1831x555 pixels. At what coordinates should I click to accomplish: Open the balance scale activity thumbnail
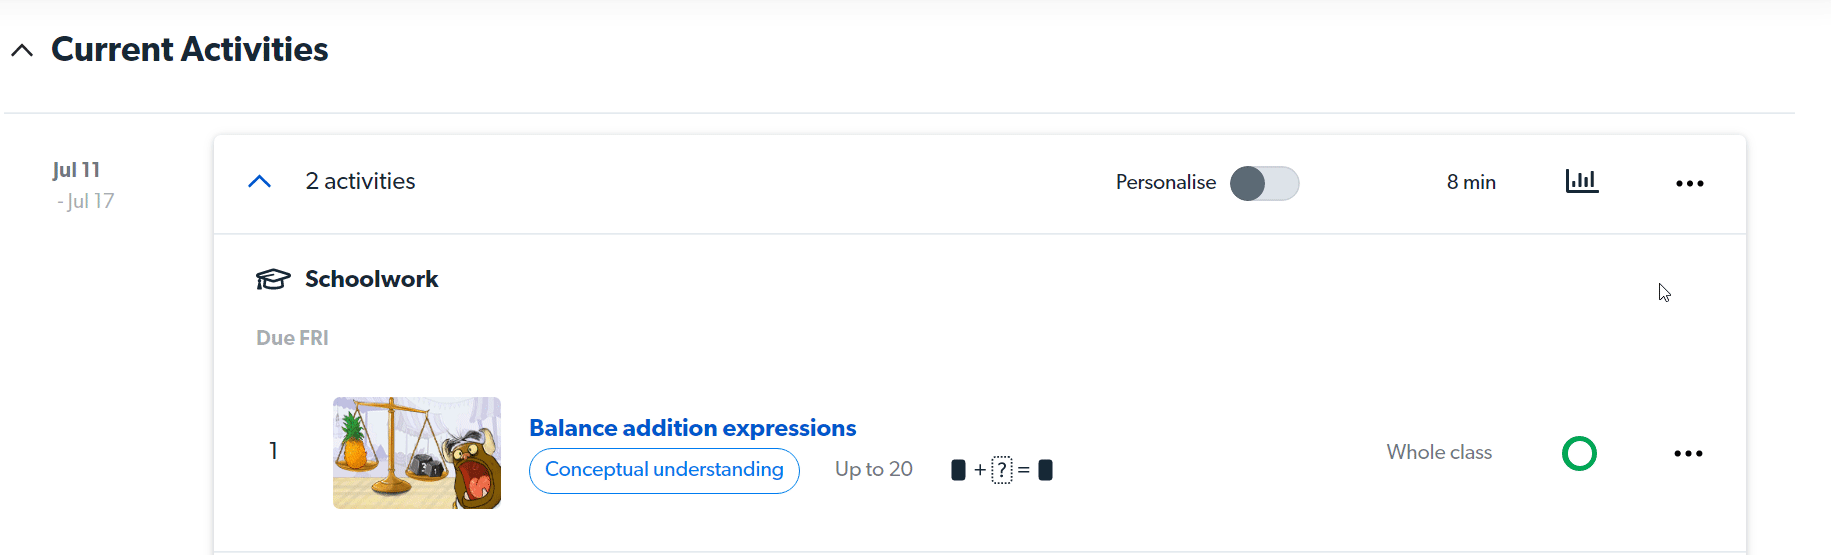[417, 453]
